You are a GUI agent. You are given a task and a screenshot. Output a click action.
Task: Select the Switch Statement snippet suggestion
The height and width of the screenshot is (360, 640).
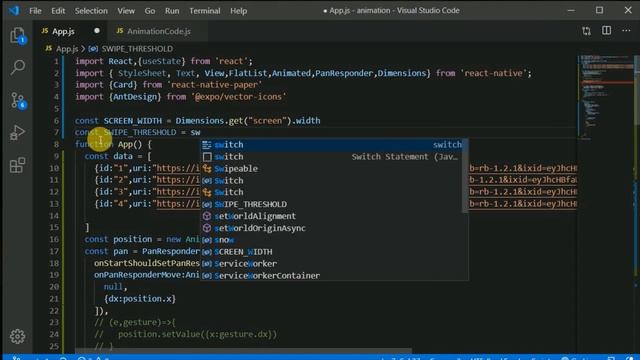[x=334, y=157]
